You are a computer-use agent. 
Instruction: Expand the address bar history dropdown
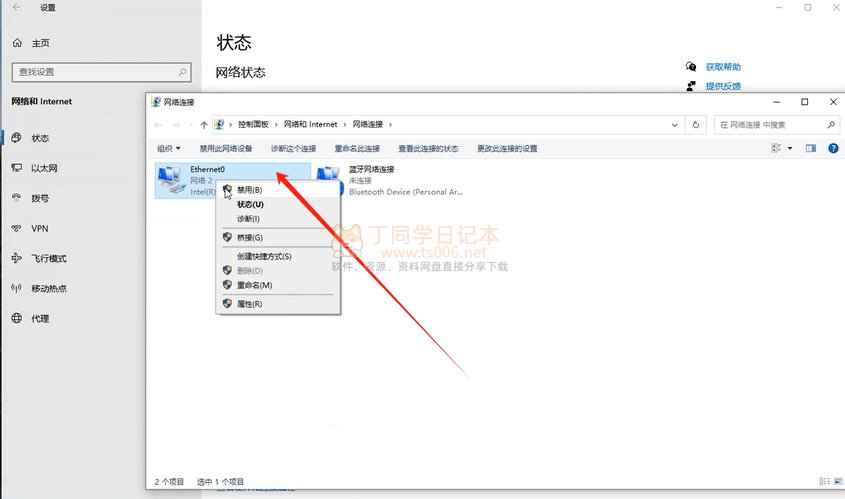click(674, 125)
